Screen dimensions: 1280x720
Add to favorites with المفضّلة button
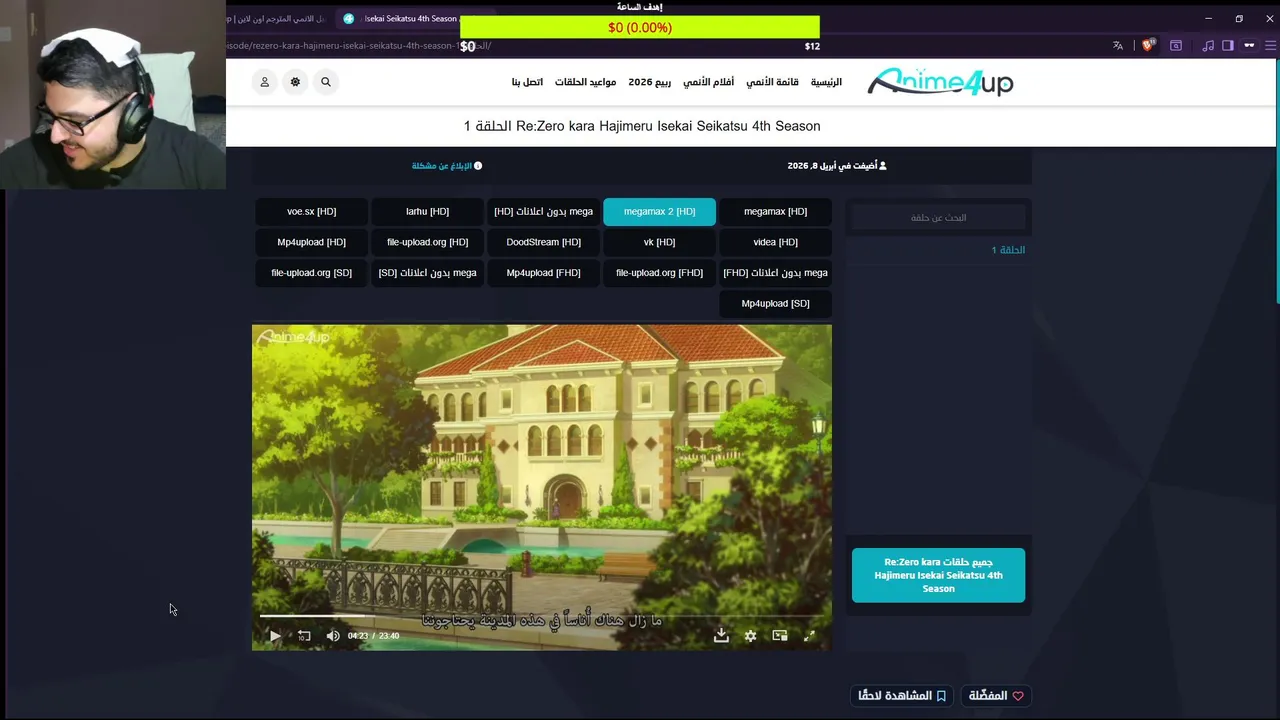(996, 696)
